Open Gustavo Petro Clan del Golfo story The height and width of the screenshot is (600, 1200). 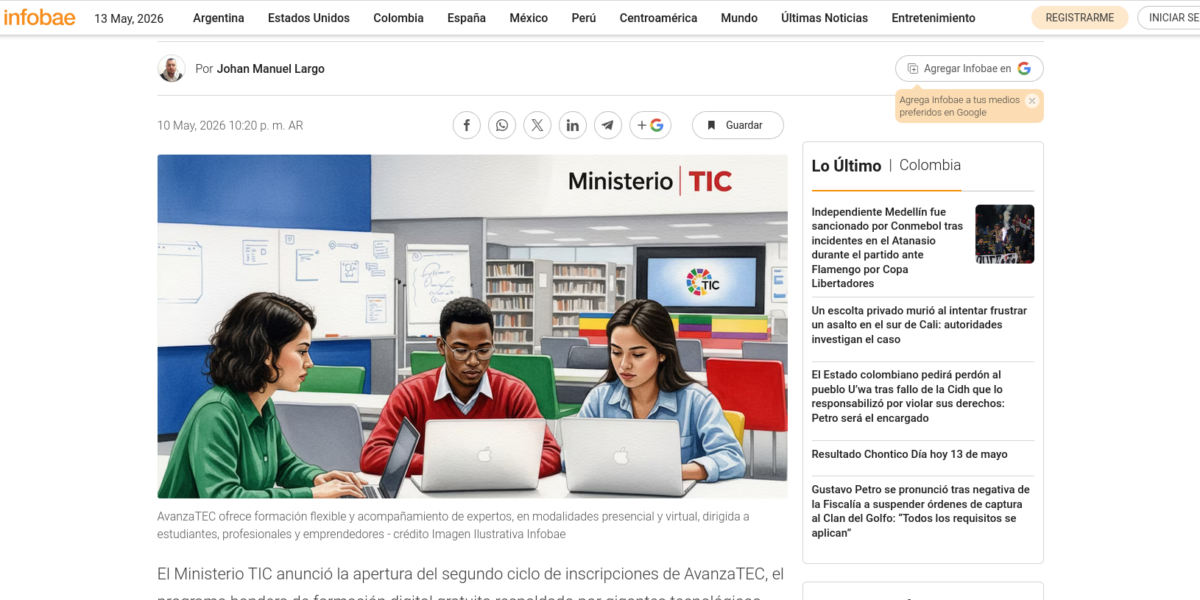coord(920,512)
